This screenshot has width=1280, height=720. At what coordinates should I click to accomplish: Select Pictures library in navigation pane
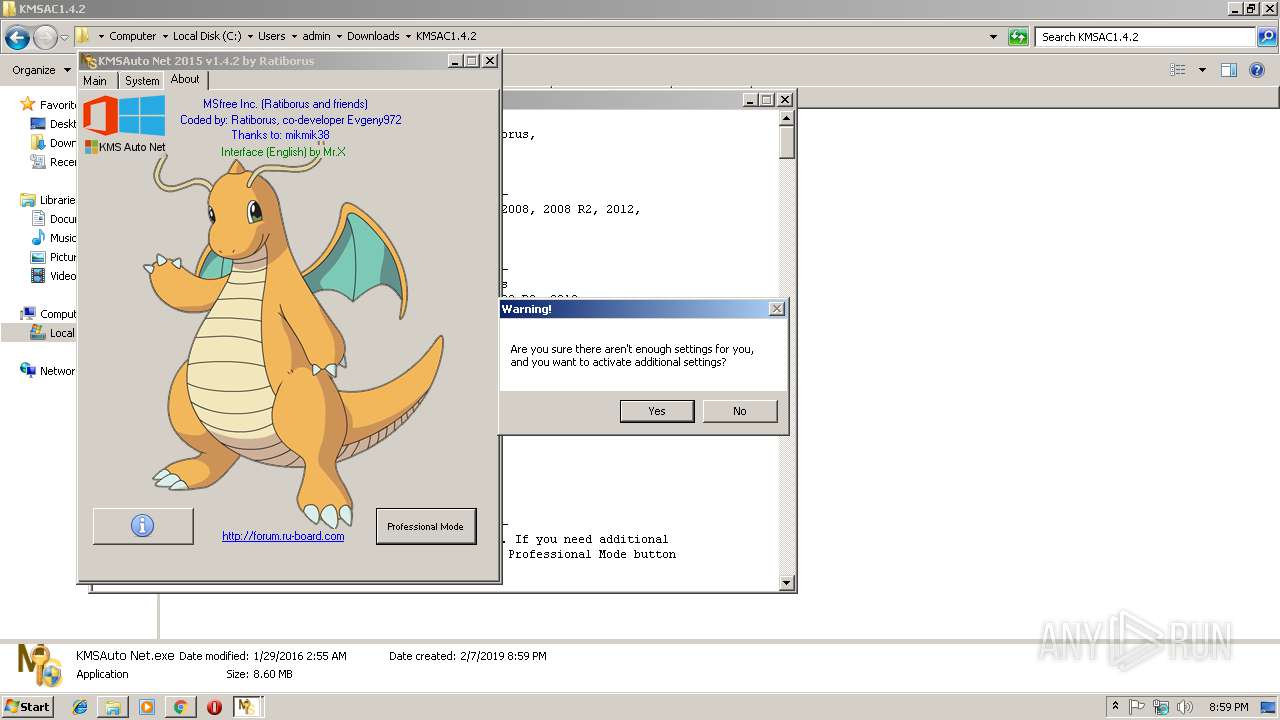tap(52, 257)
